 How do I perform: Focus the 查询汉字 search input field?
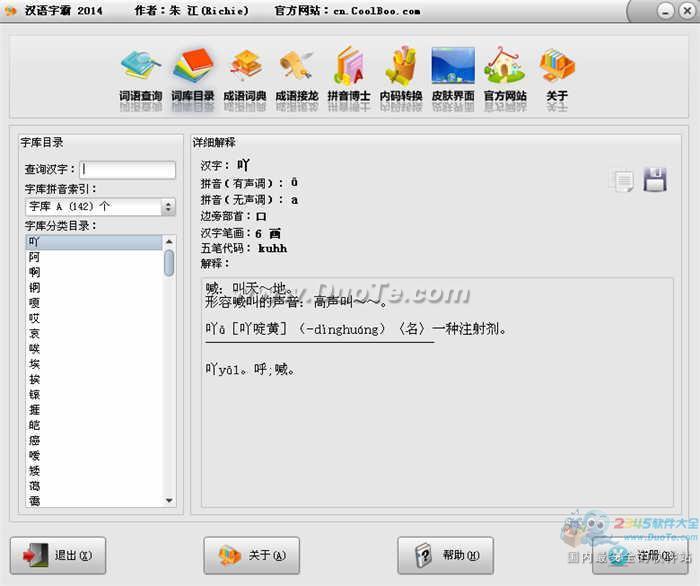click(x=128, y=169)
